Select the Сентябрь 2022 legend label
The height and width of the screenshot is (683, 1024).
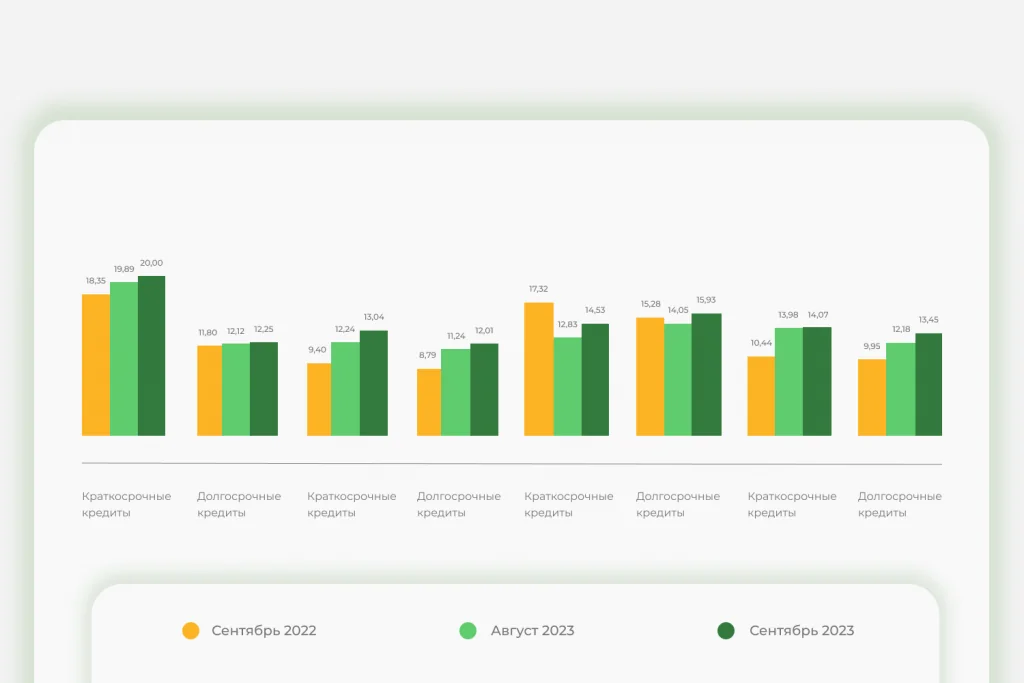[x=264, y=631]
